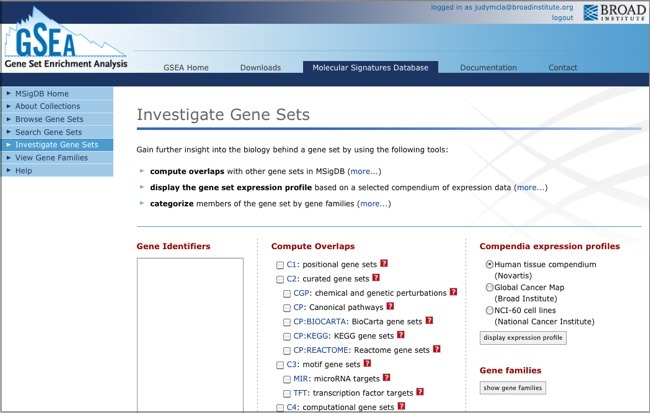Expand the Browse Gene Sets sidebar arrow
This screenshot has width=650, height=413.
tap(7, 119)
